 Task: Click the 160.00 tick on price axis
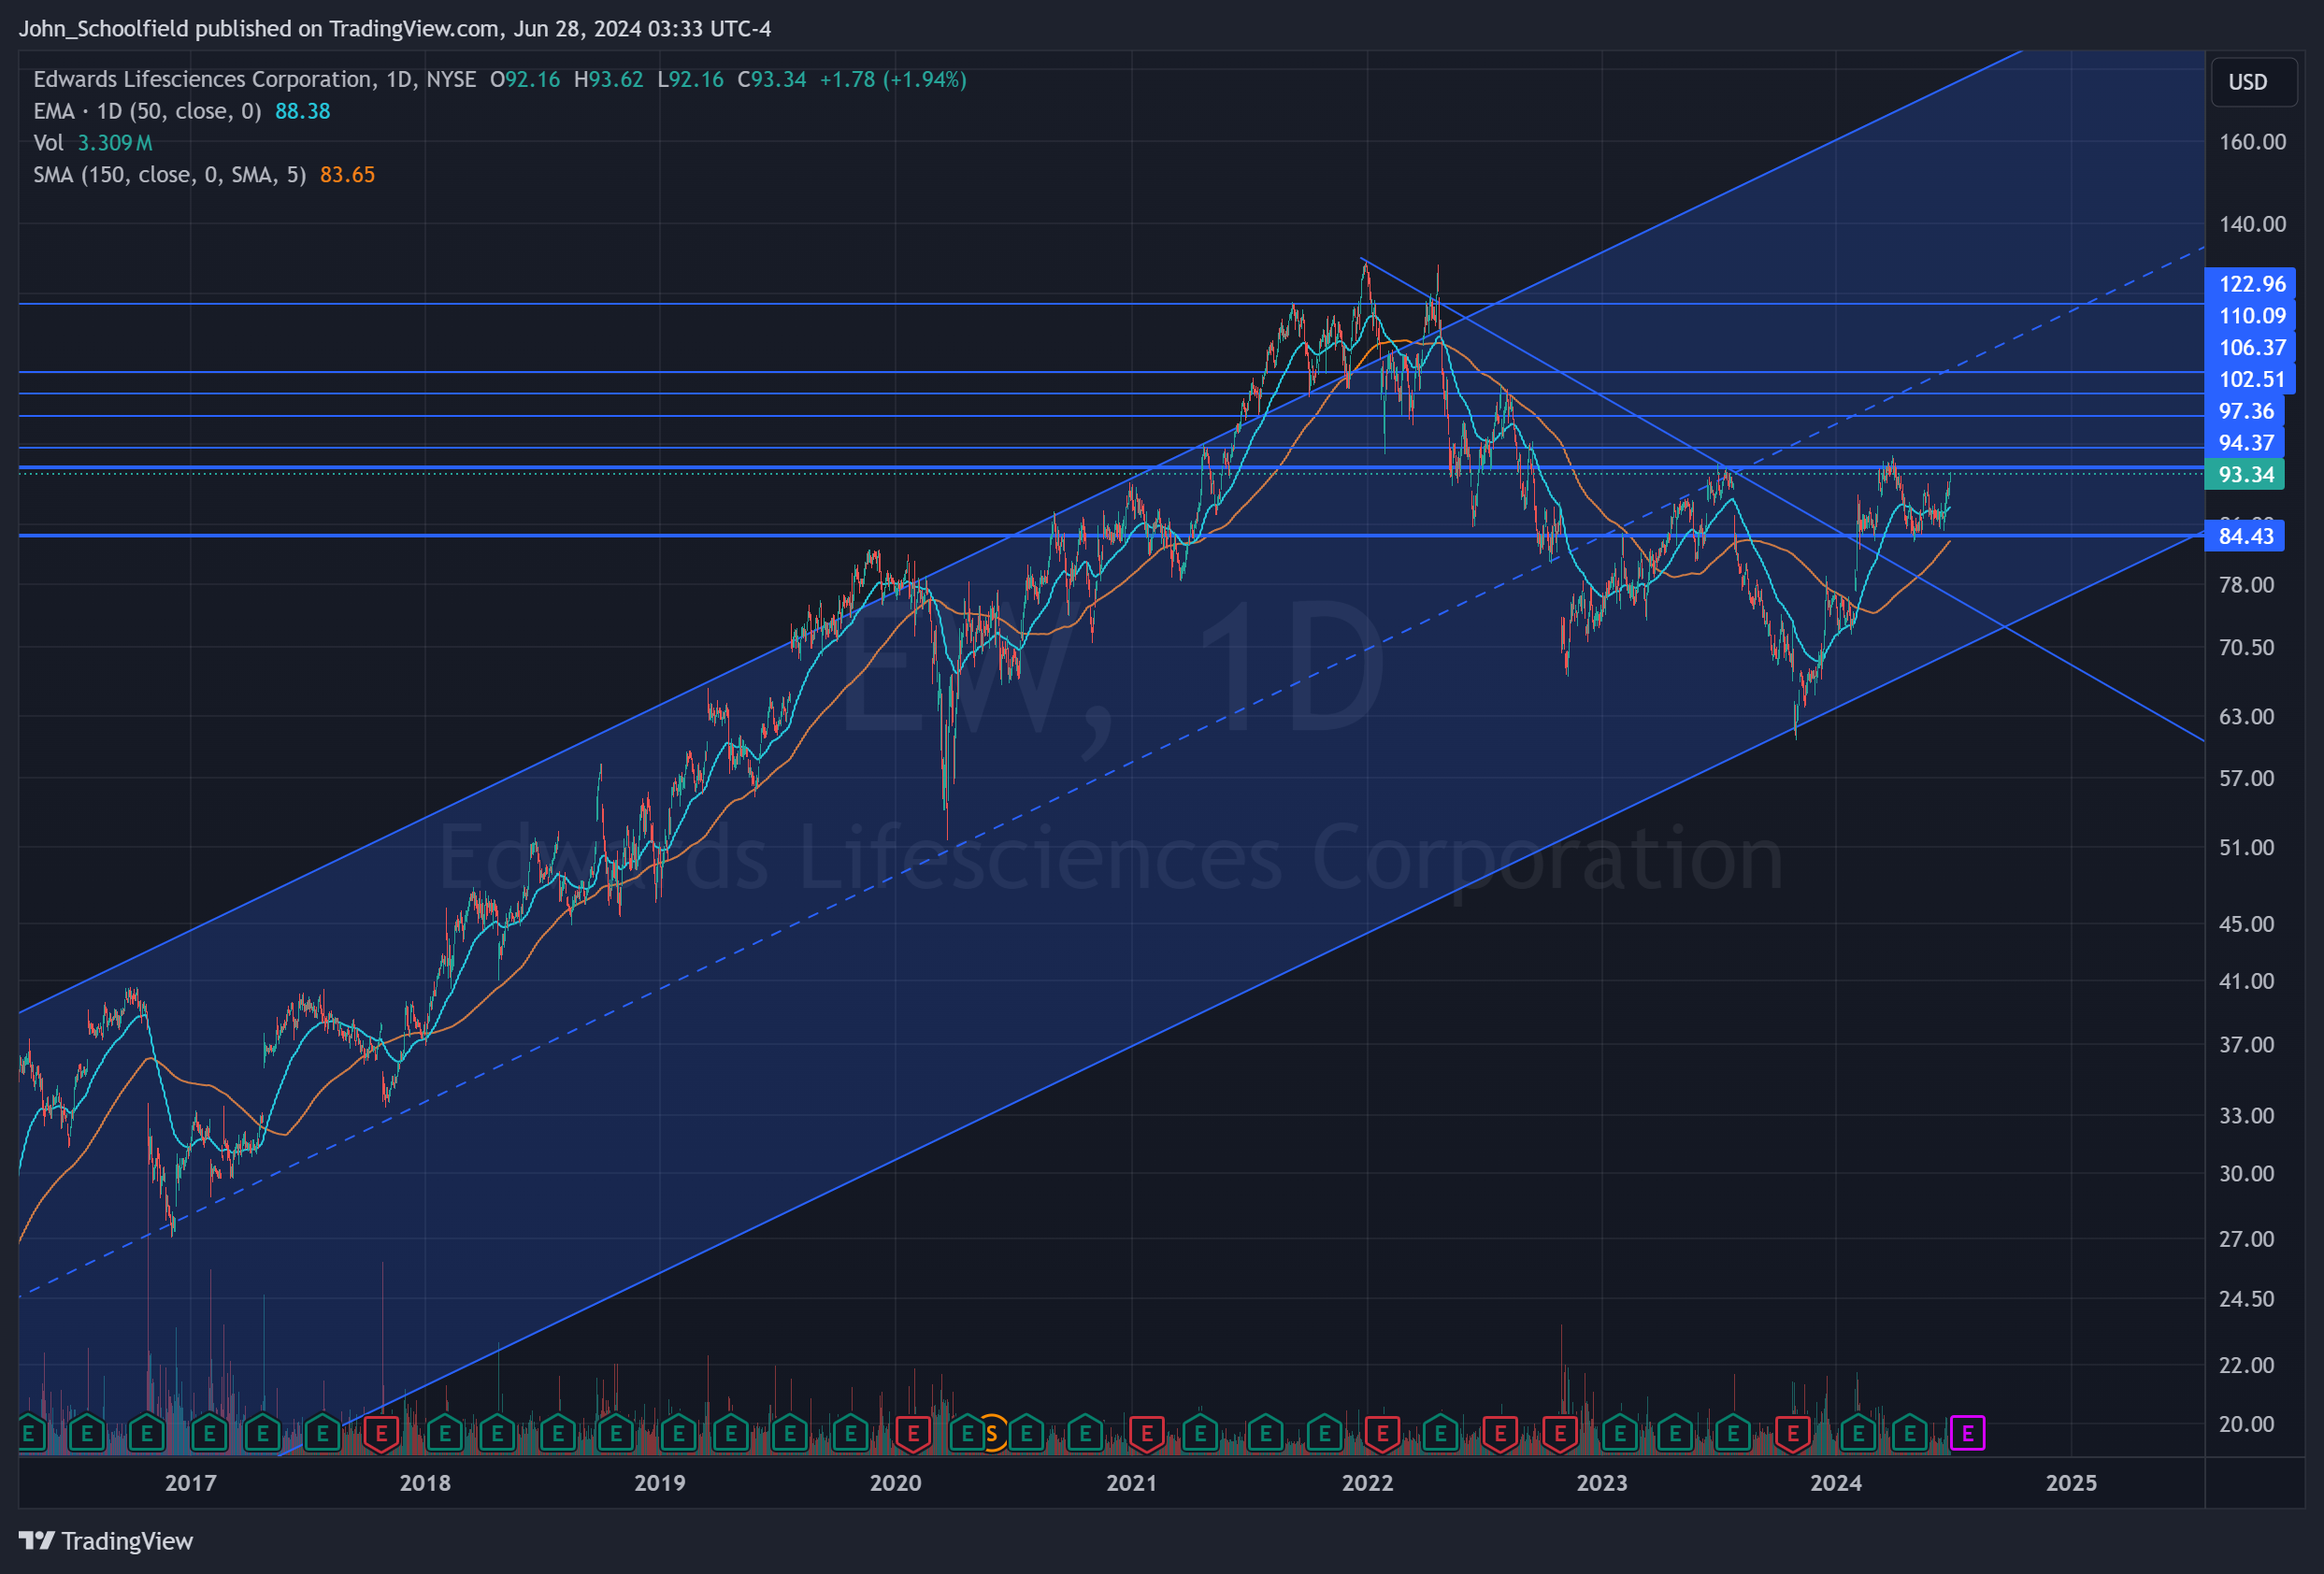pos(2252,142)
